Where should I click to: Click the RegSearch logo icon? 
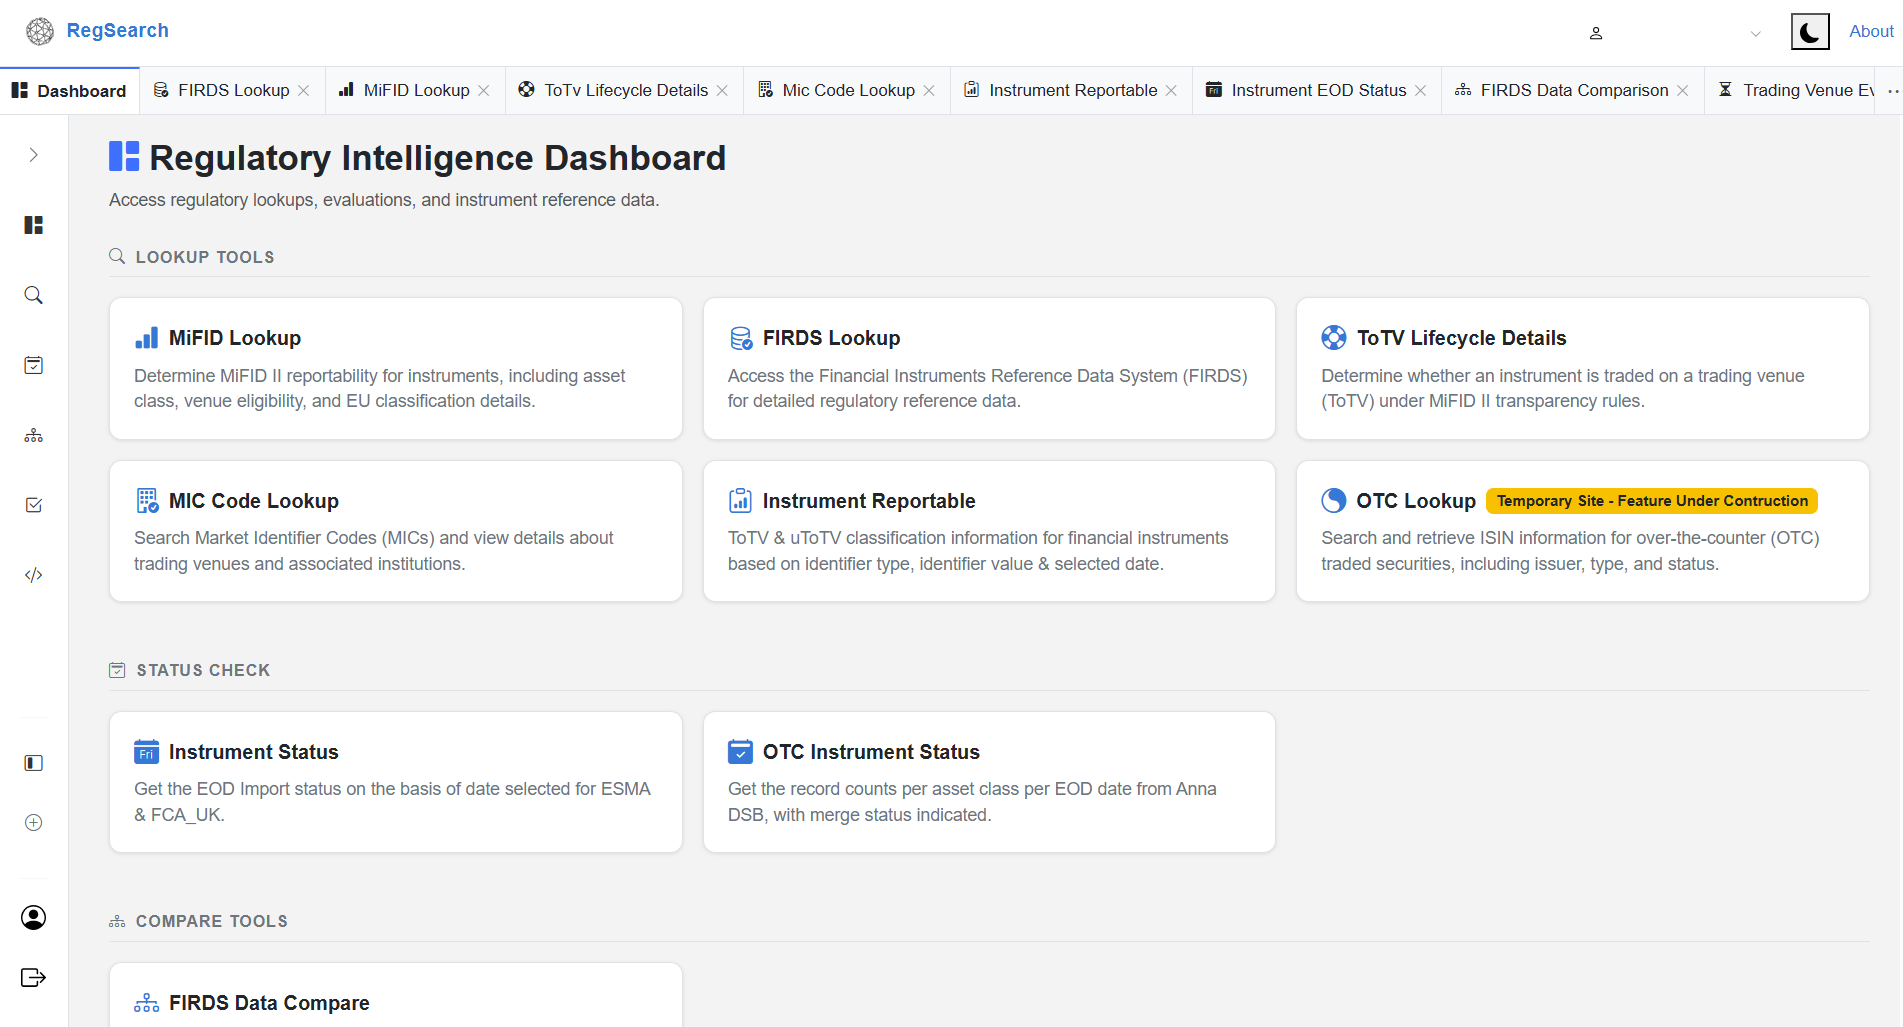40,31
